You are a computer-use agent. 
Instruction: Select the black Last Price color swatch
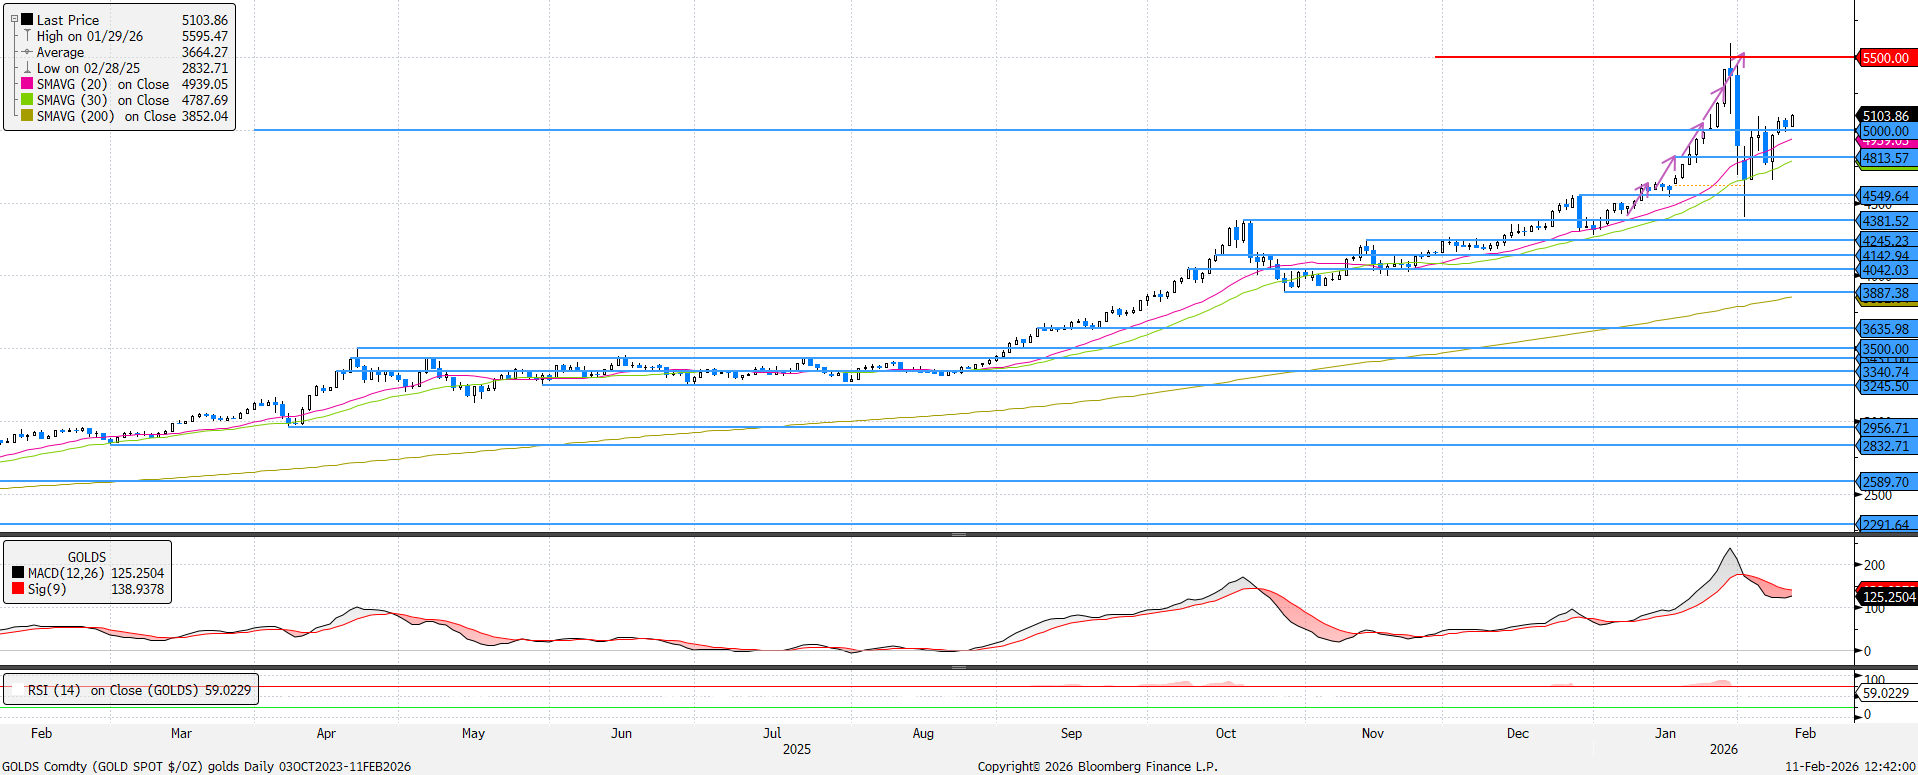[x=27, y=20]
